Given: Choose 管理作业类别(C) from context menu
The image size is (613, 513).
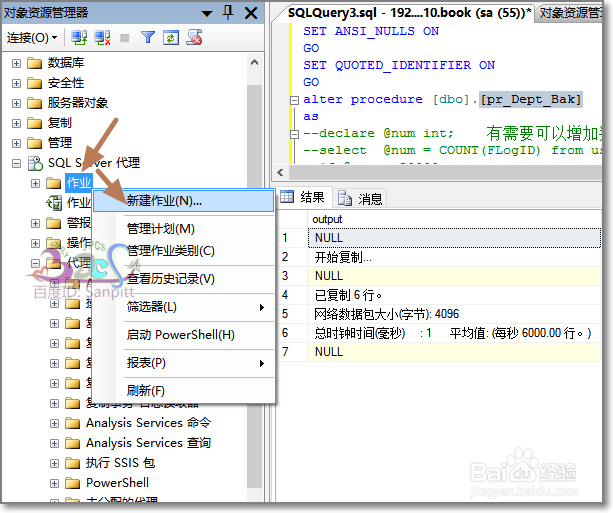Looking at the screenshot, I should coord(184,251).
